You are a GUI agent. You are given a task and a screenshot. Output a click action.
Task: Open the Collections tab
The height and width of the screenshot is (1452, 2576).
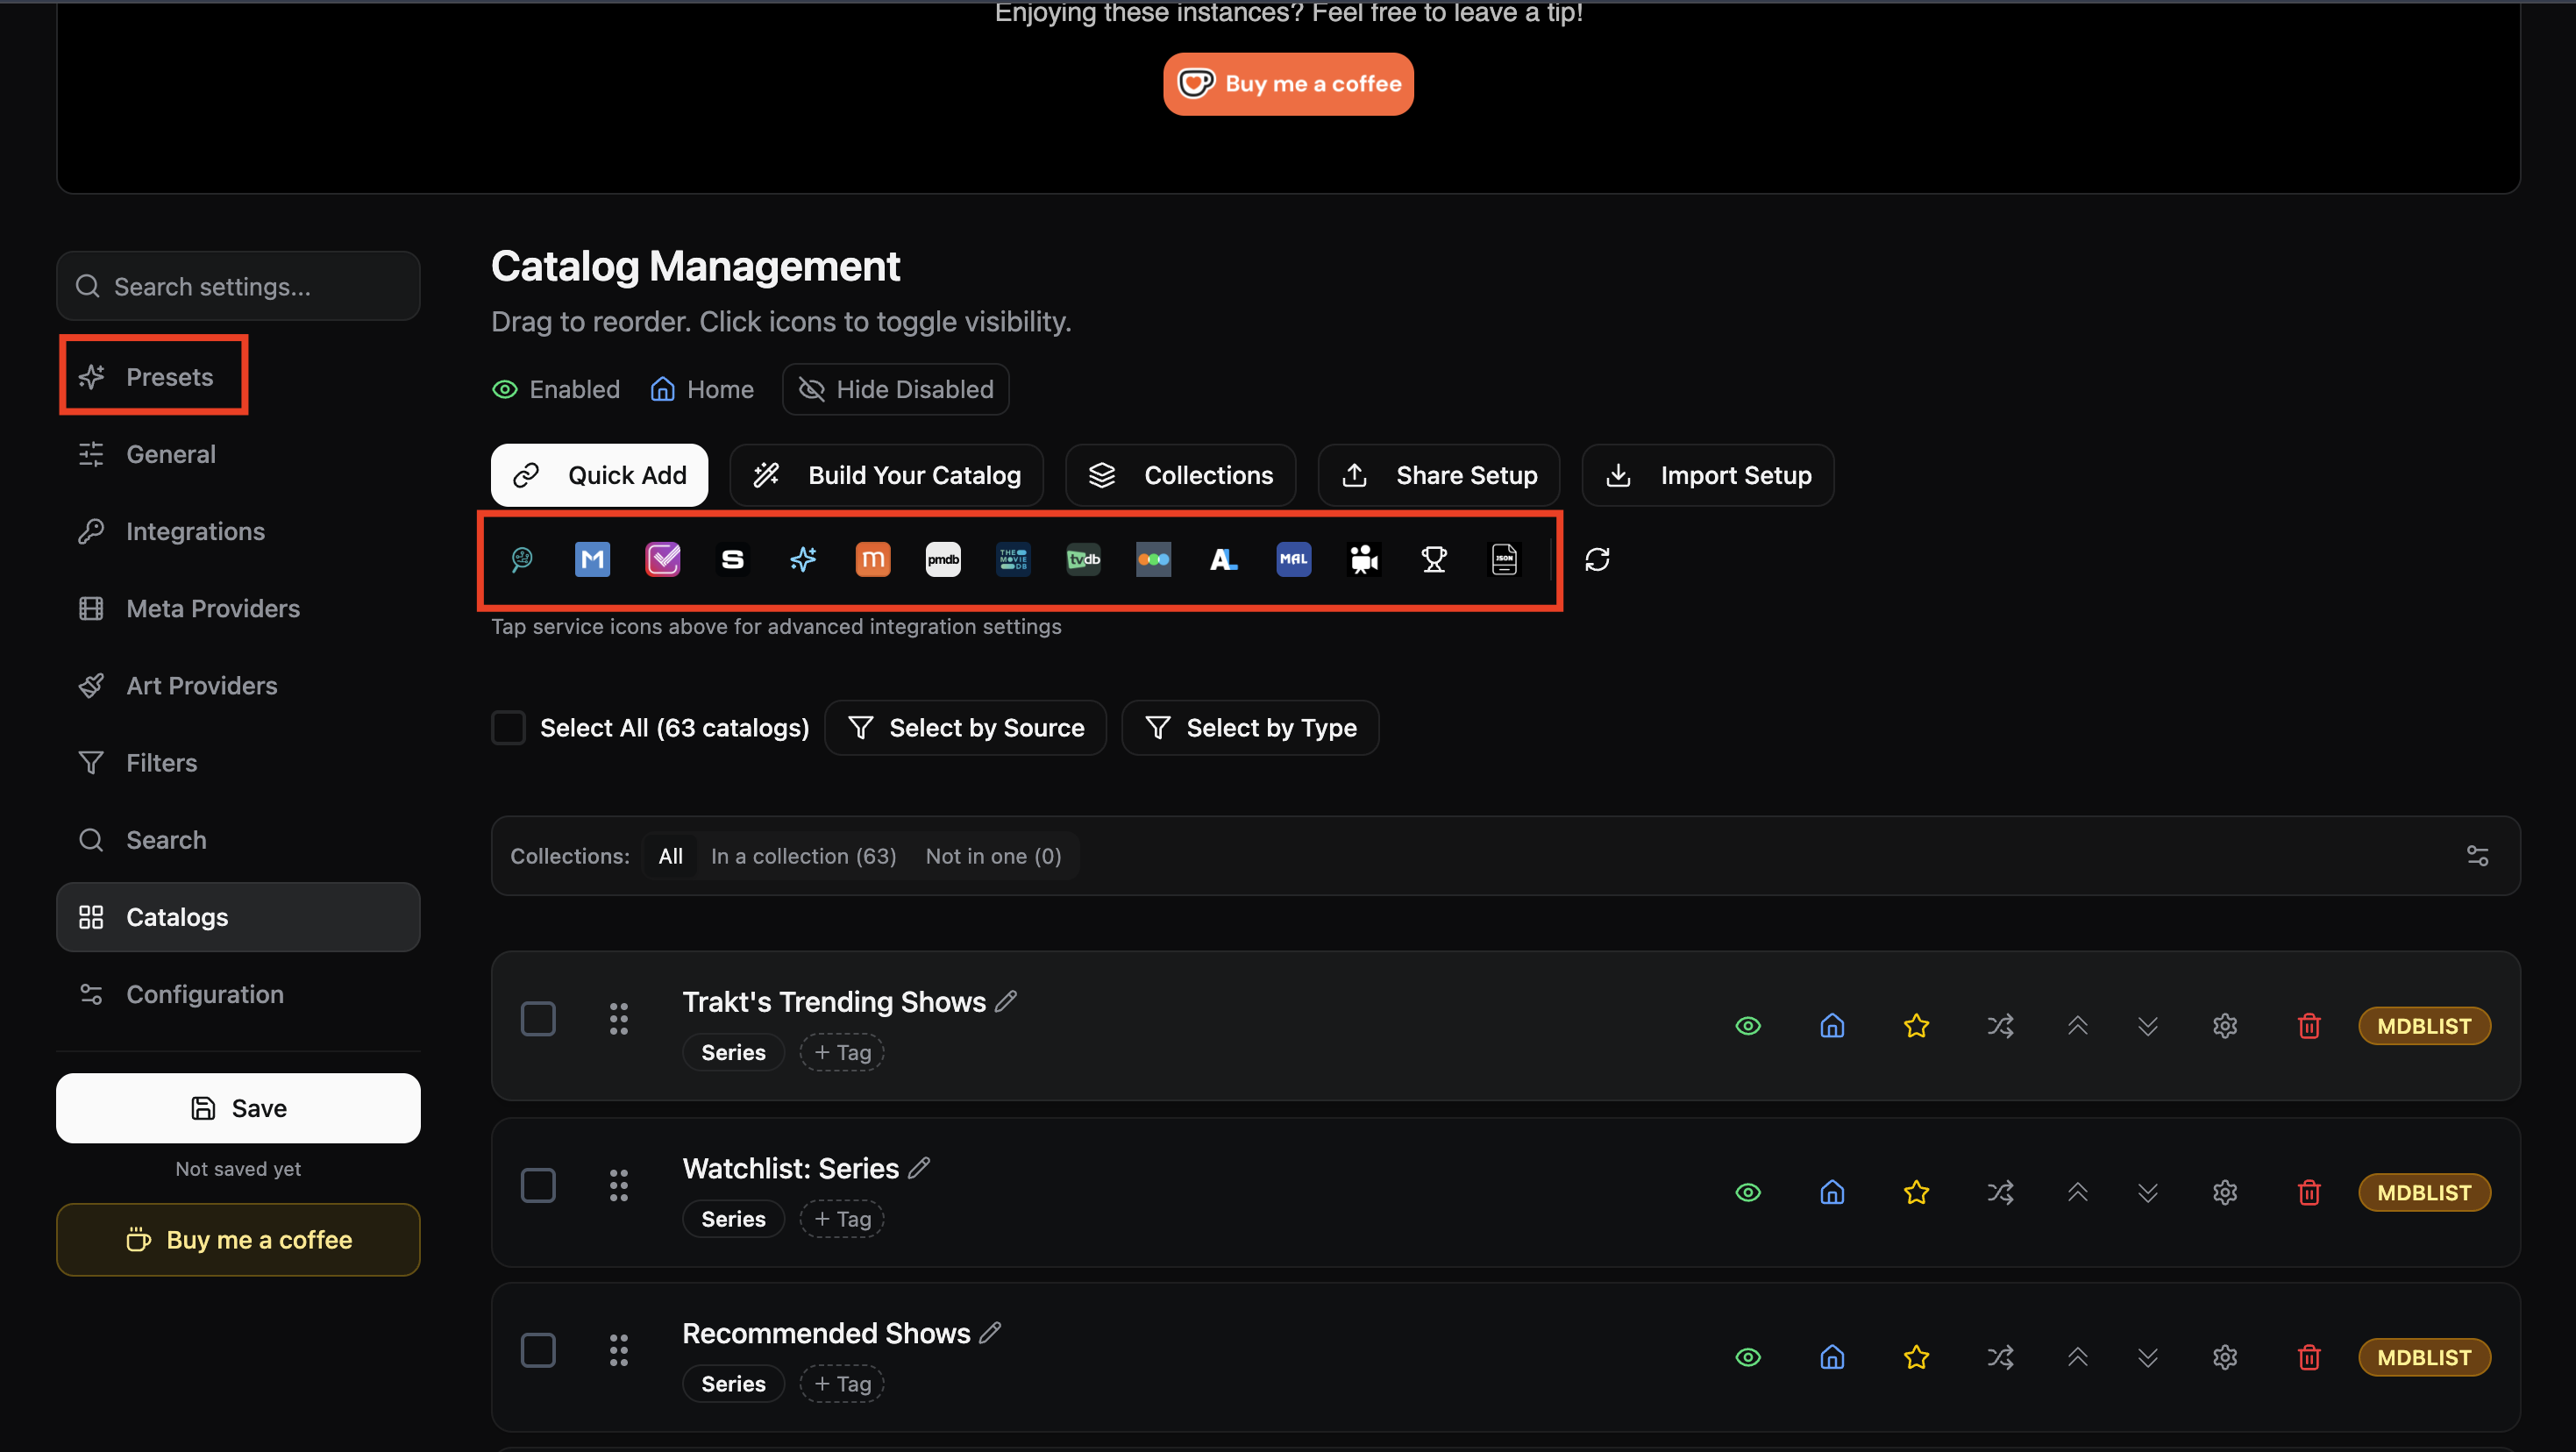pos(1180,475)
